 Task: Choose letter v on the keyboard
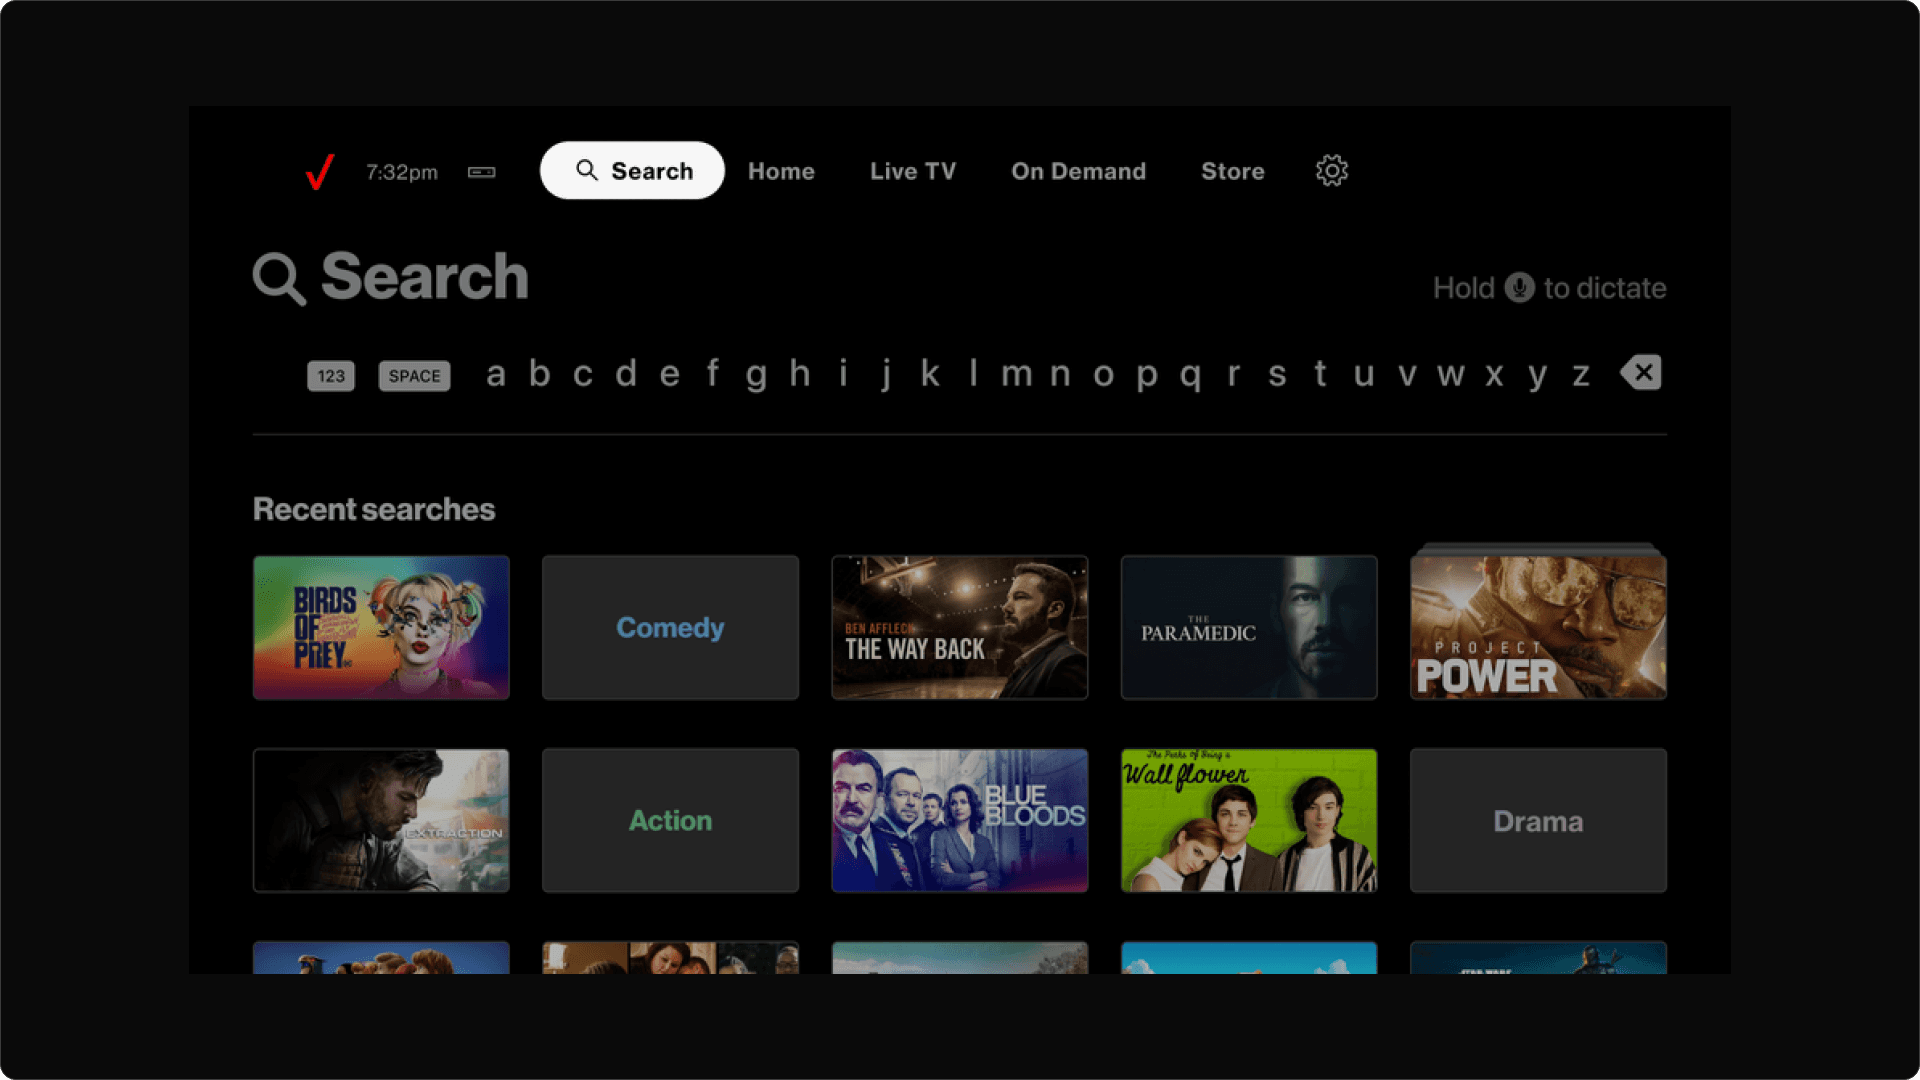click(1407, 374)
